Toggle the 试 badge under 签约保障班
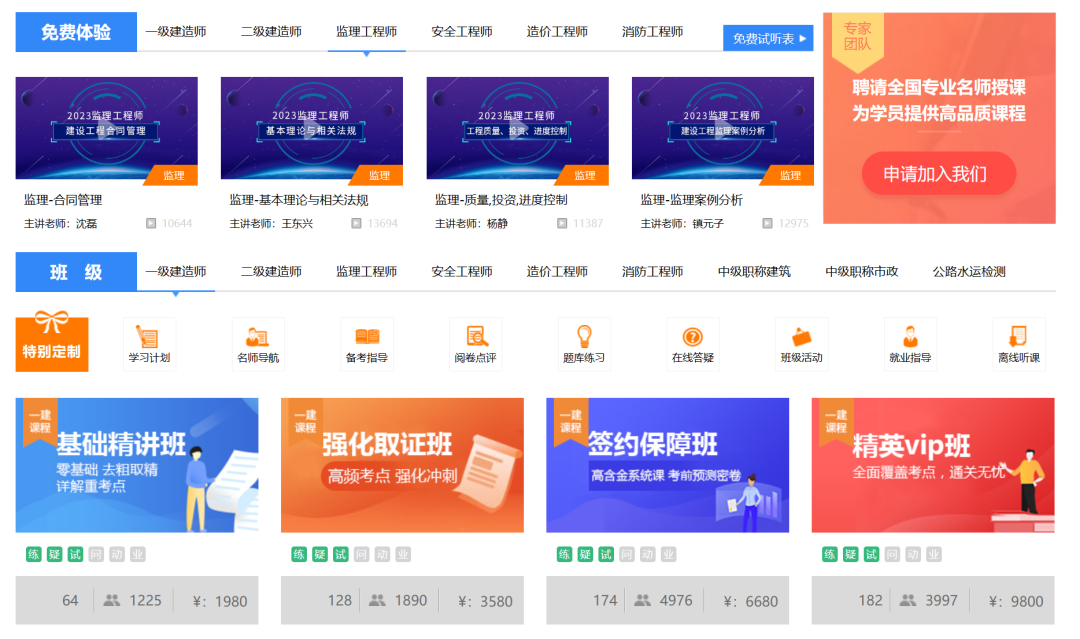Screen dimensions: 1080x639 tap(605, 553)
